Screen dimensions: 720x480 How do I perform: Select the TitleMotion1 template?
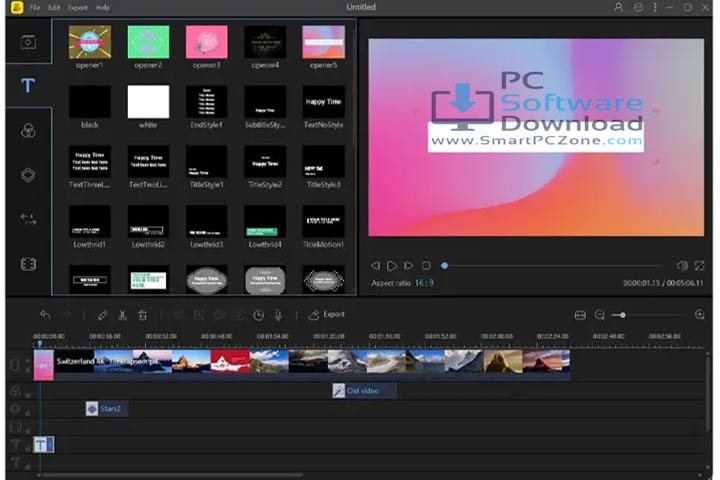(323, 221)
